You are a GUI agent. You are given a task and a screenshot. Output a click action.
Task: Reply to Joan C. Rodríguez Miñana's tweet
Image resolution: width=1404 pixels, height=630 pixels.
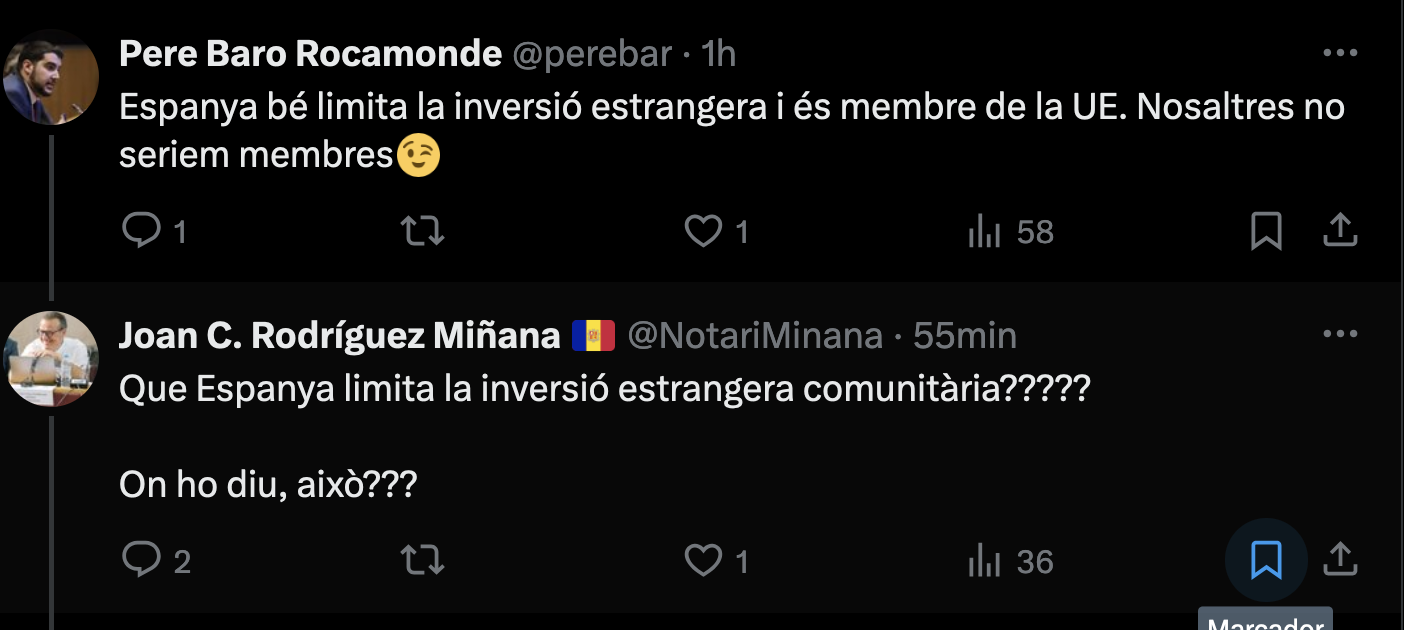click(x=141, y=560)
